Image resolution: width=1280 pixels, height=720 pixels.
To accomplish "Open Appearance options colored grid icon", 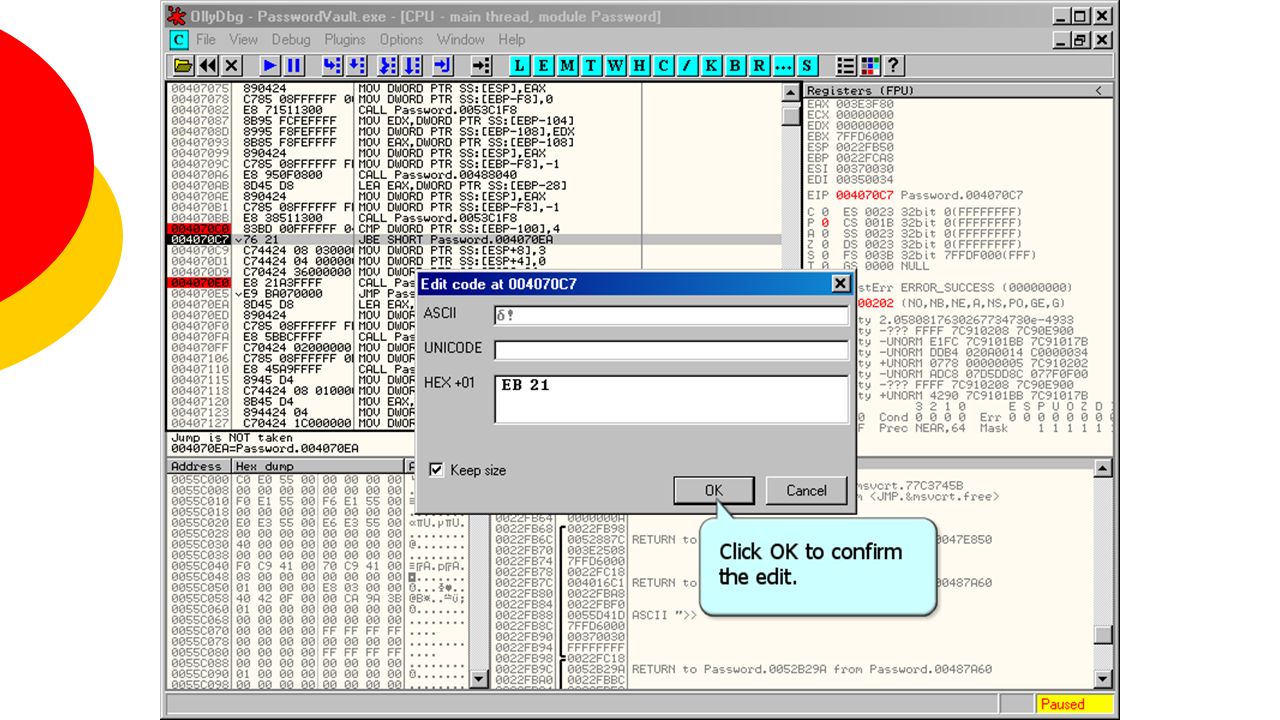I will [x=870, y=66].
